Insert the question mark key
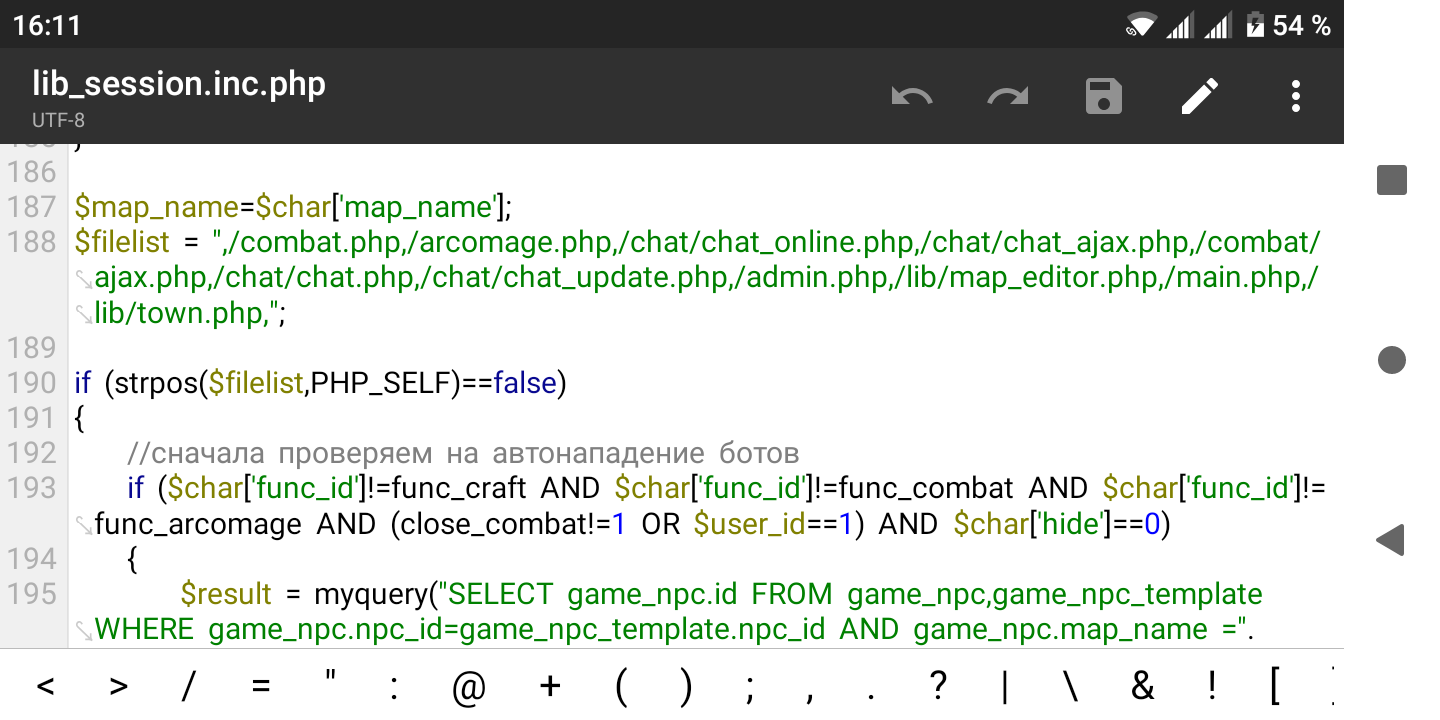Viewport: 1440px width, 720px height. pyautogui.click(x=937, y=686)
